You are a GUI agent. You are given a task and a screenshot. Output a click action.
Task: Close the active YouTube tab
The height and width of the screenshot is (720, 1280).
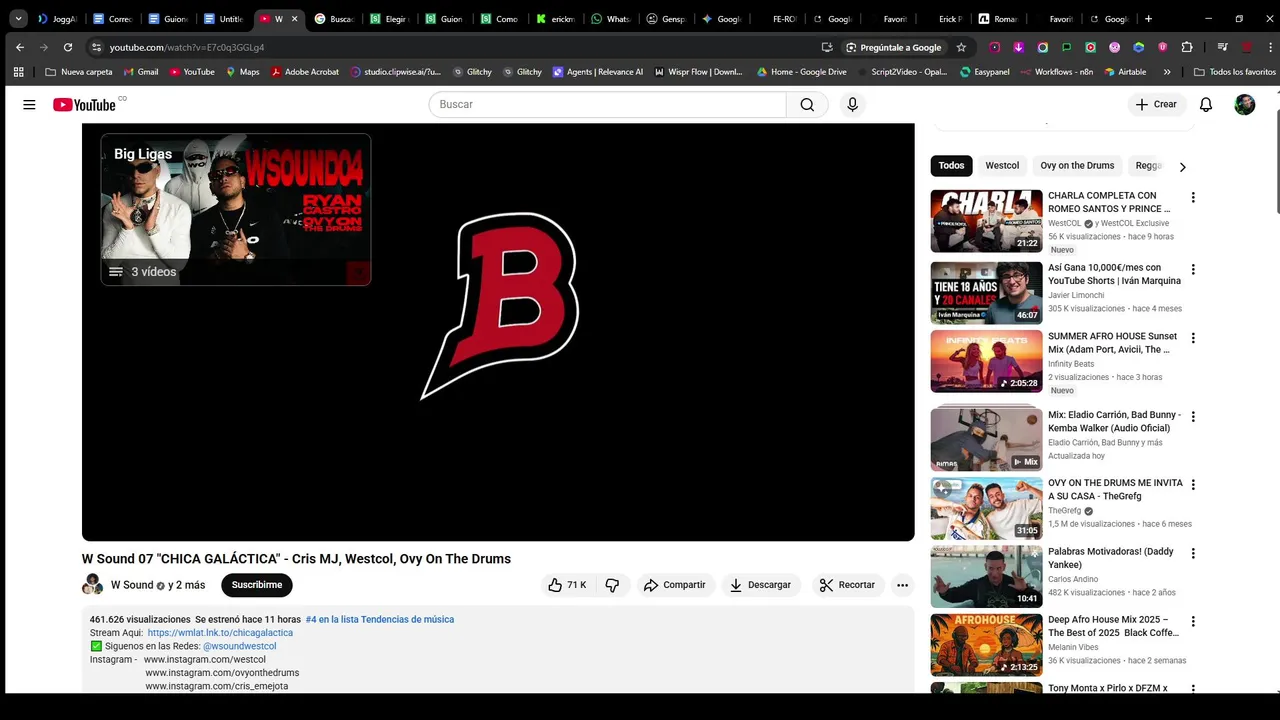294,19
